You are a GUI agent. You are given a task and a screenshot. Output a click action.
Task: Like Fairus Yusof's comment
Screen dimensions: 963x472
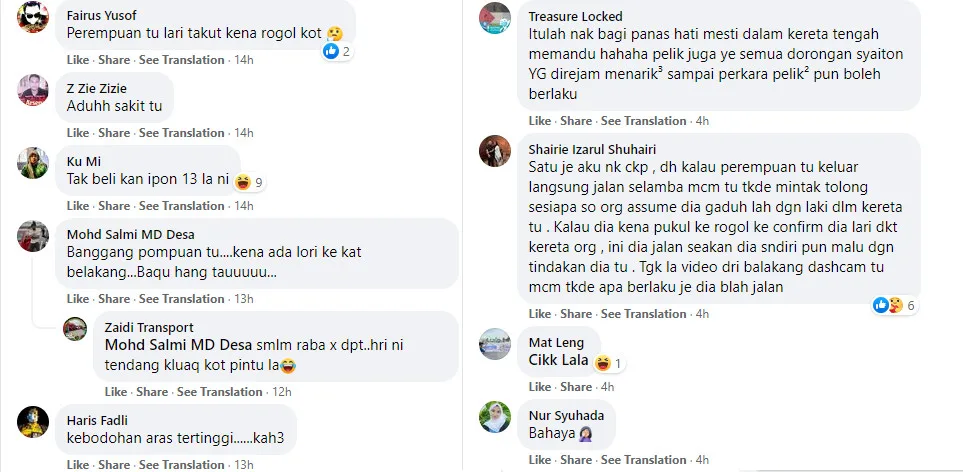(x=78, y=60)
